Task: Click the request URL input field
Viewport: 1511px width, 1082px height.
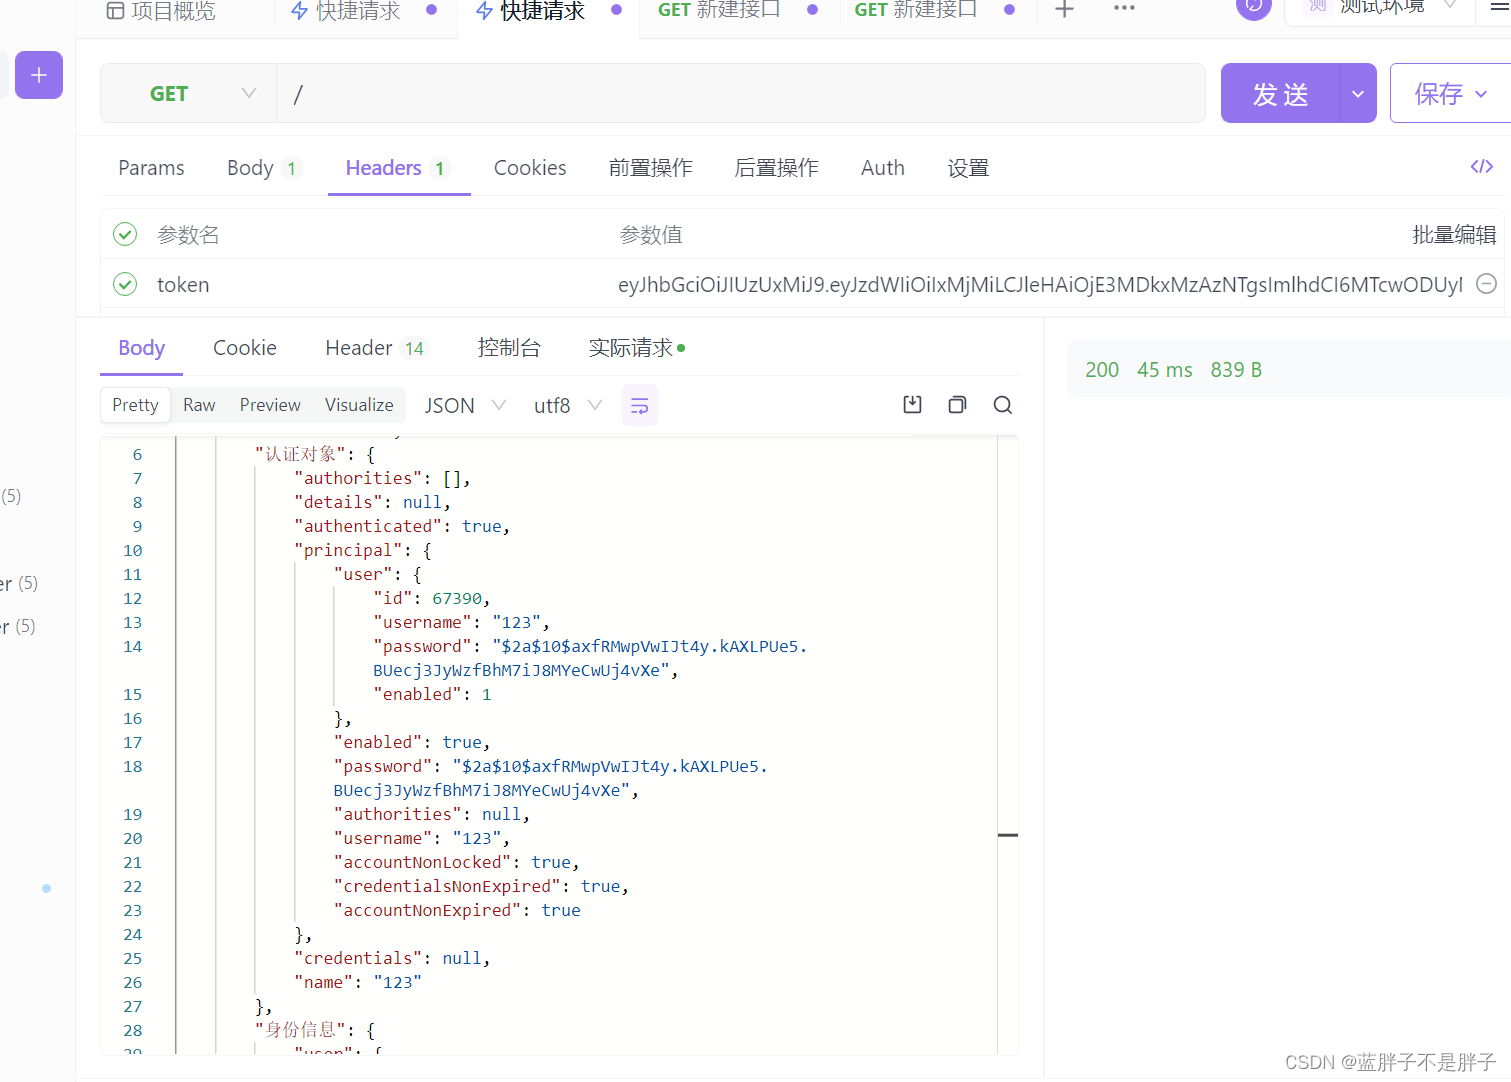Action: tap(741, 93)
